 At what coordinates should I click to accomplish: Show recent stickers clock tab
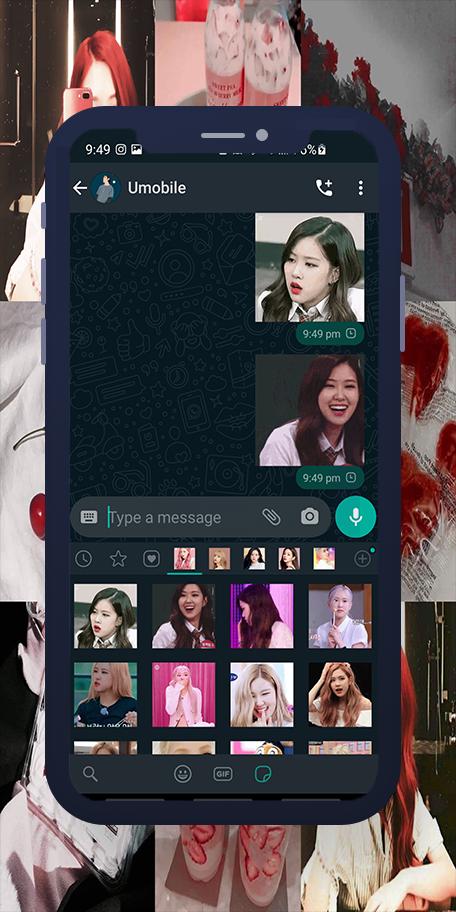(x=83, y=559)
